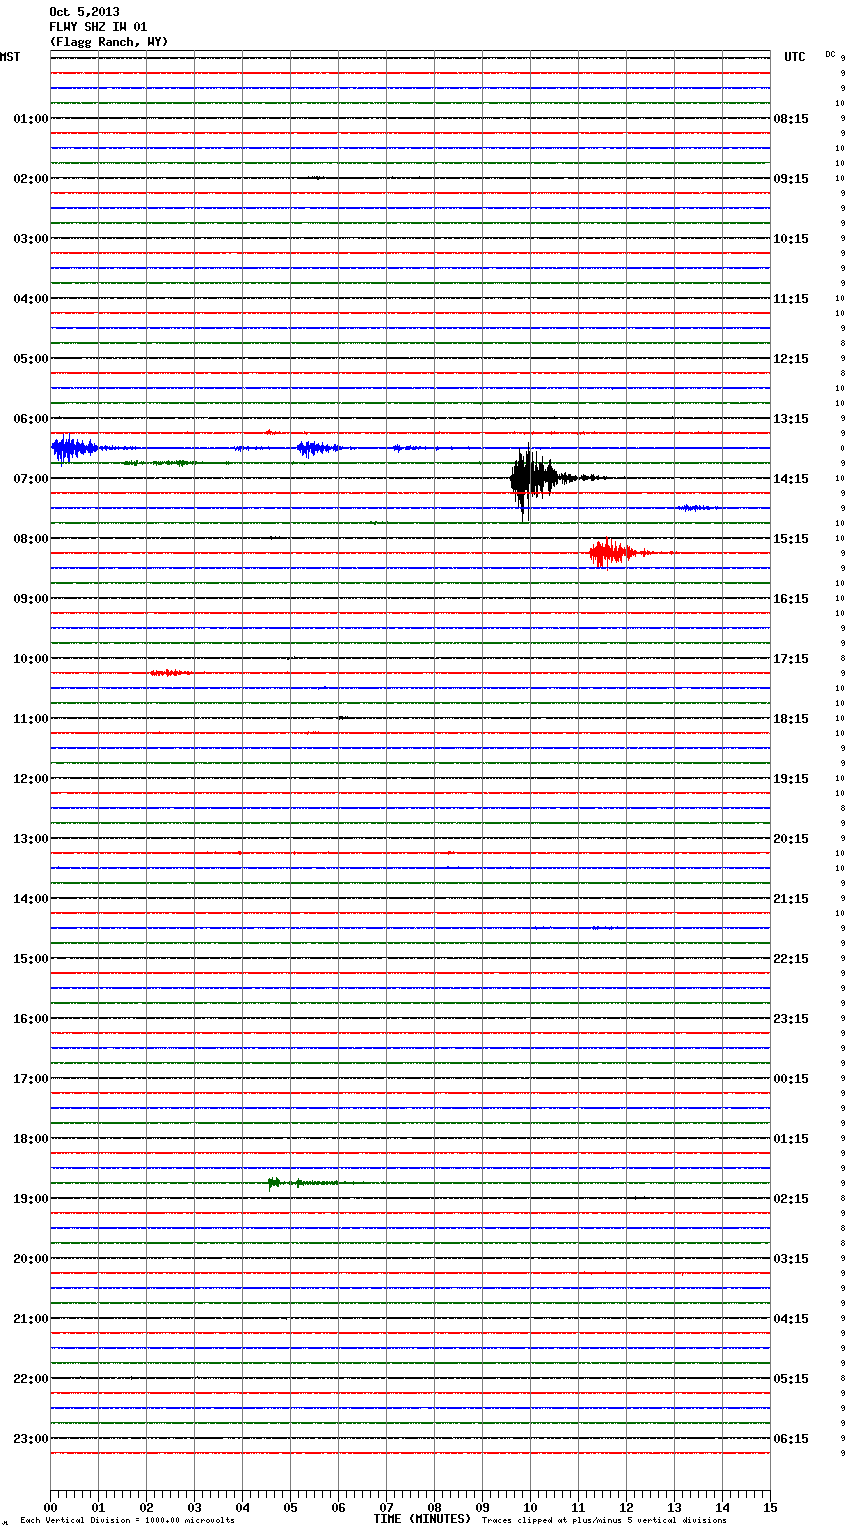The height and width of the screenshot is (1534, 850).
Task: Click minute-axis tick label 15
Action: [x=770, y=1507]
